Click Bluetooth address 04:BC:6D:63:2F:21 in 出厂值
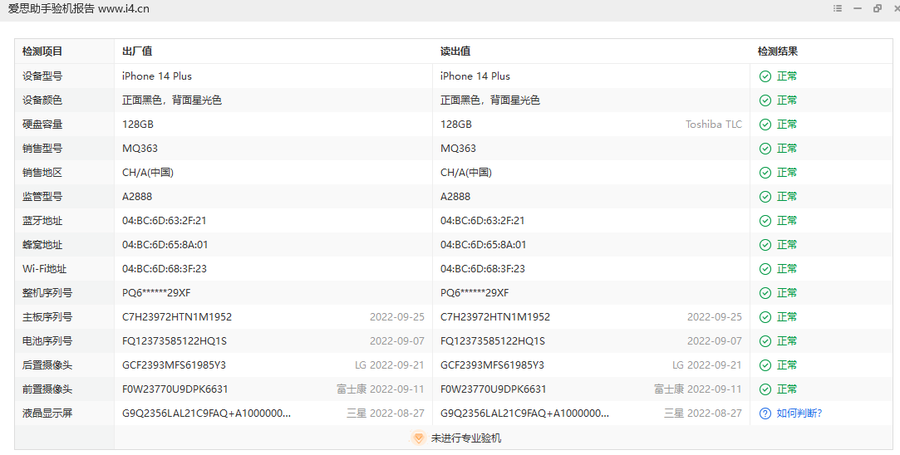Viewport: 900px width, 455px height. [164, 221]
